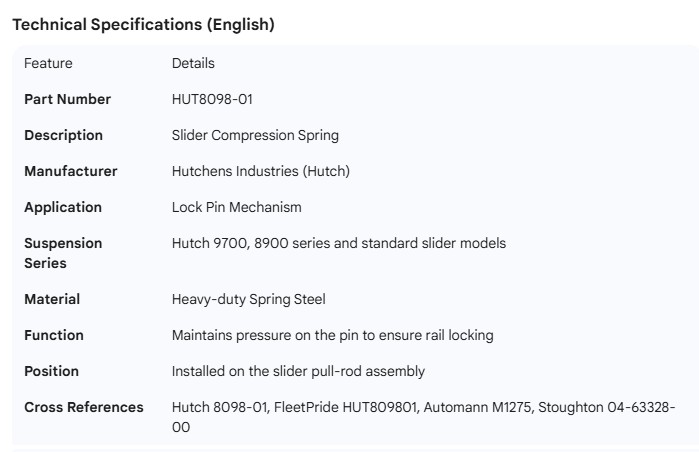Click Hutchens Industries (Hutch) value
The width and height of the screenshot is (699, 452).
260,171
